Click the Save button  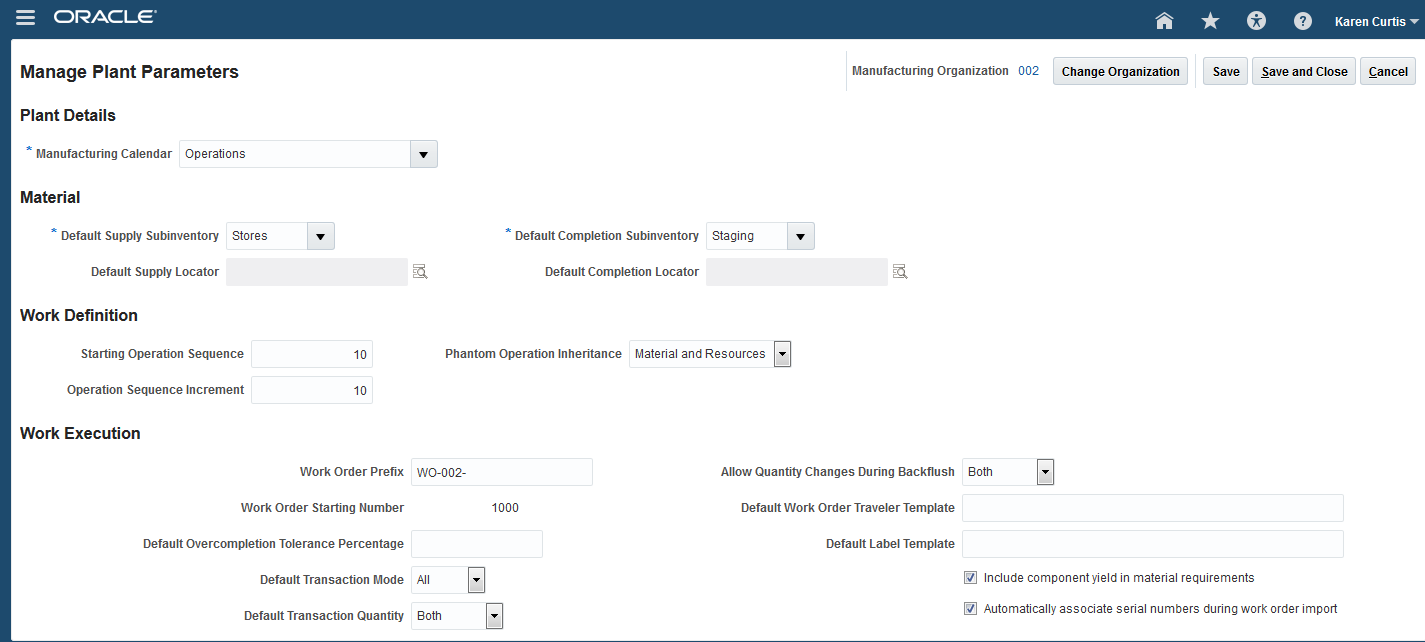pos(1226,71)
